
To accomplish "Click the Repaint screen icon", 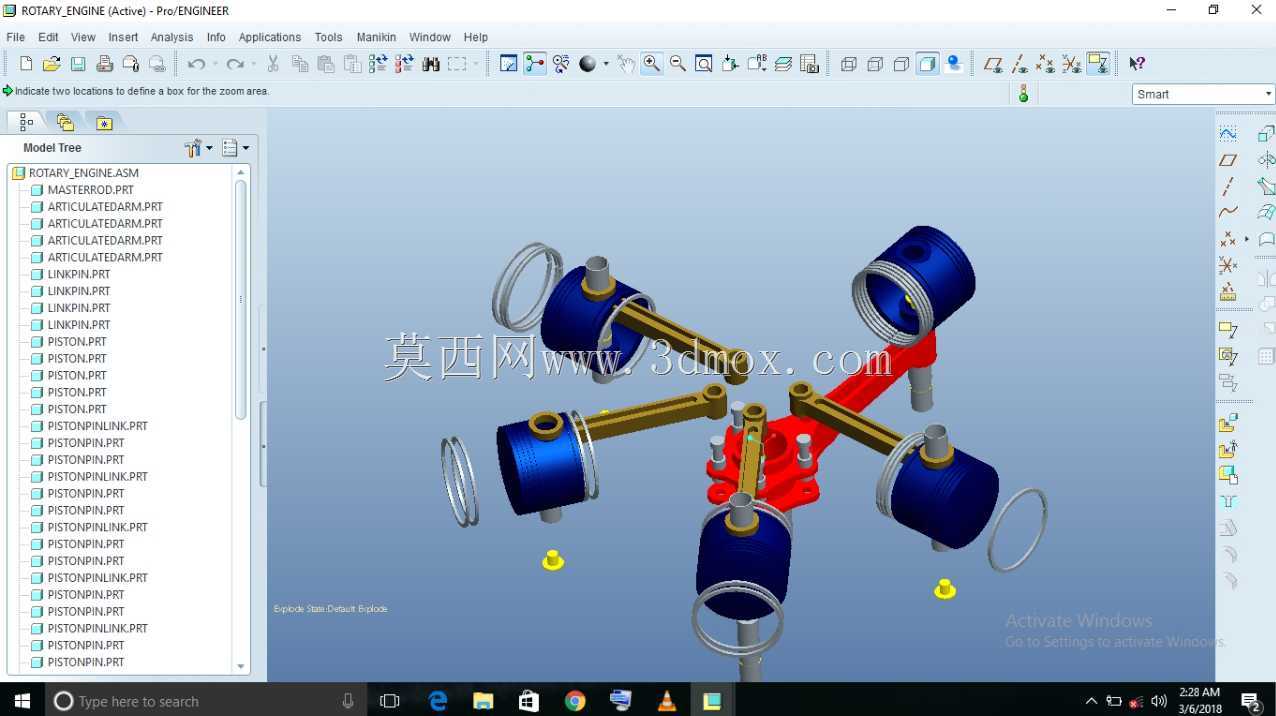I will coord(508,64).
